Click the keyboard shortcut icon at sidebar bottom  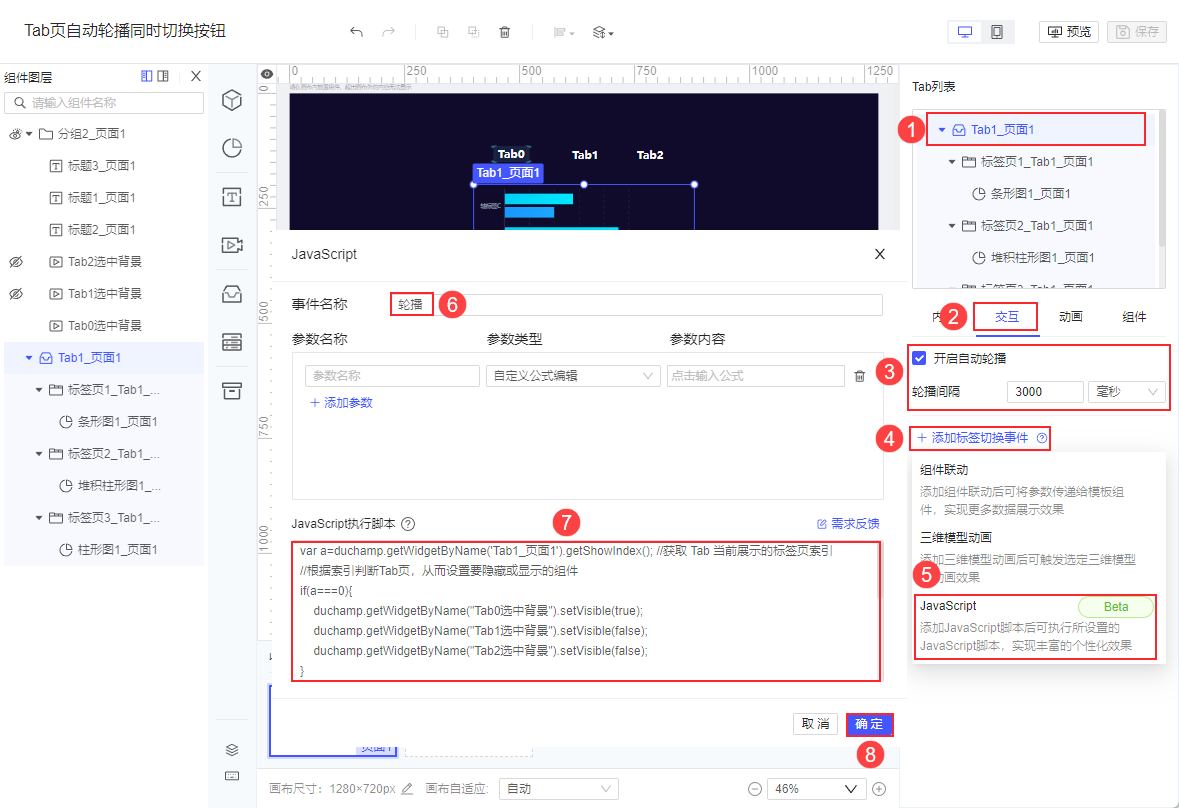[232, 776]
